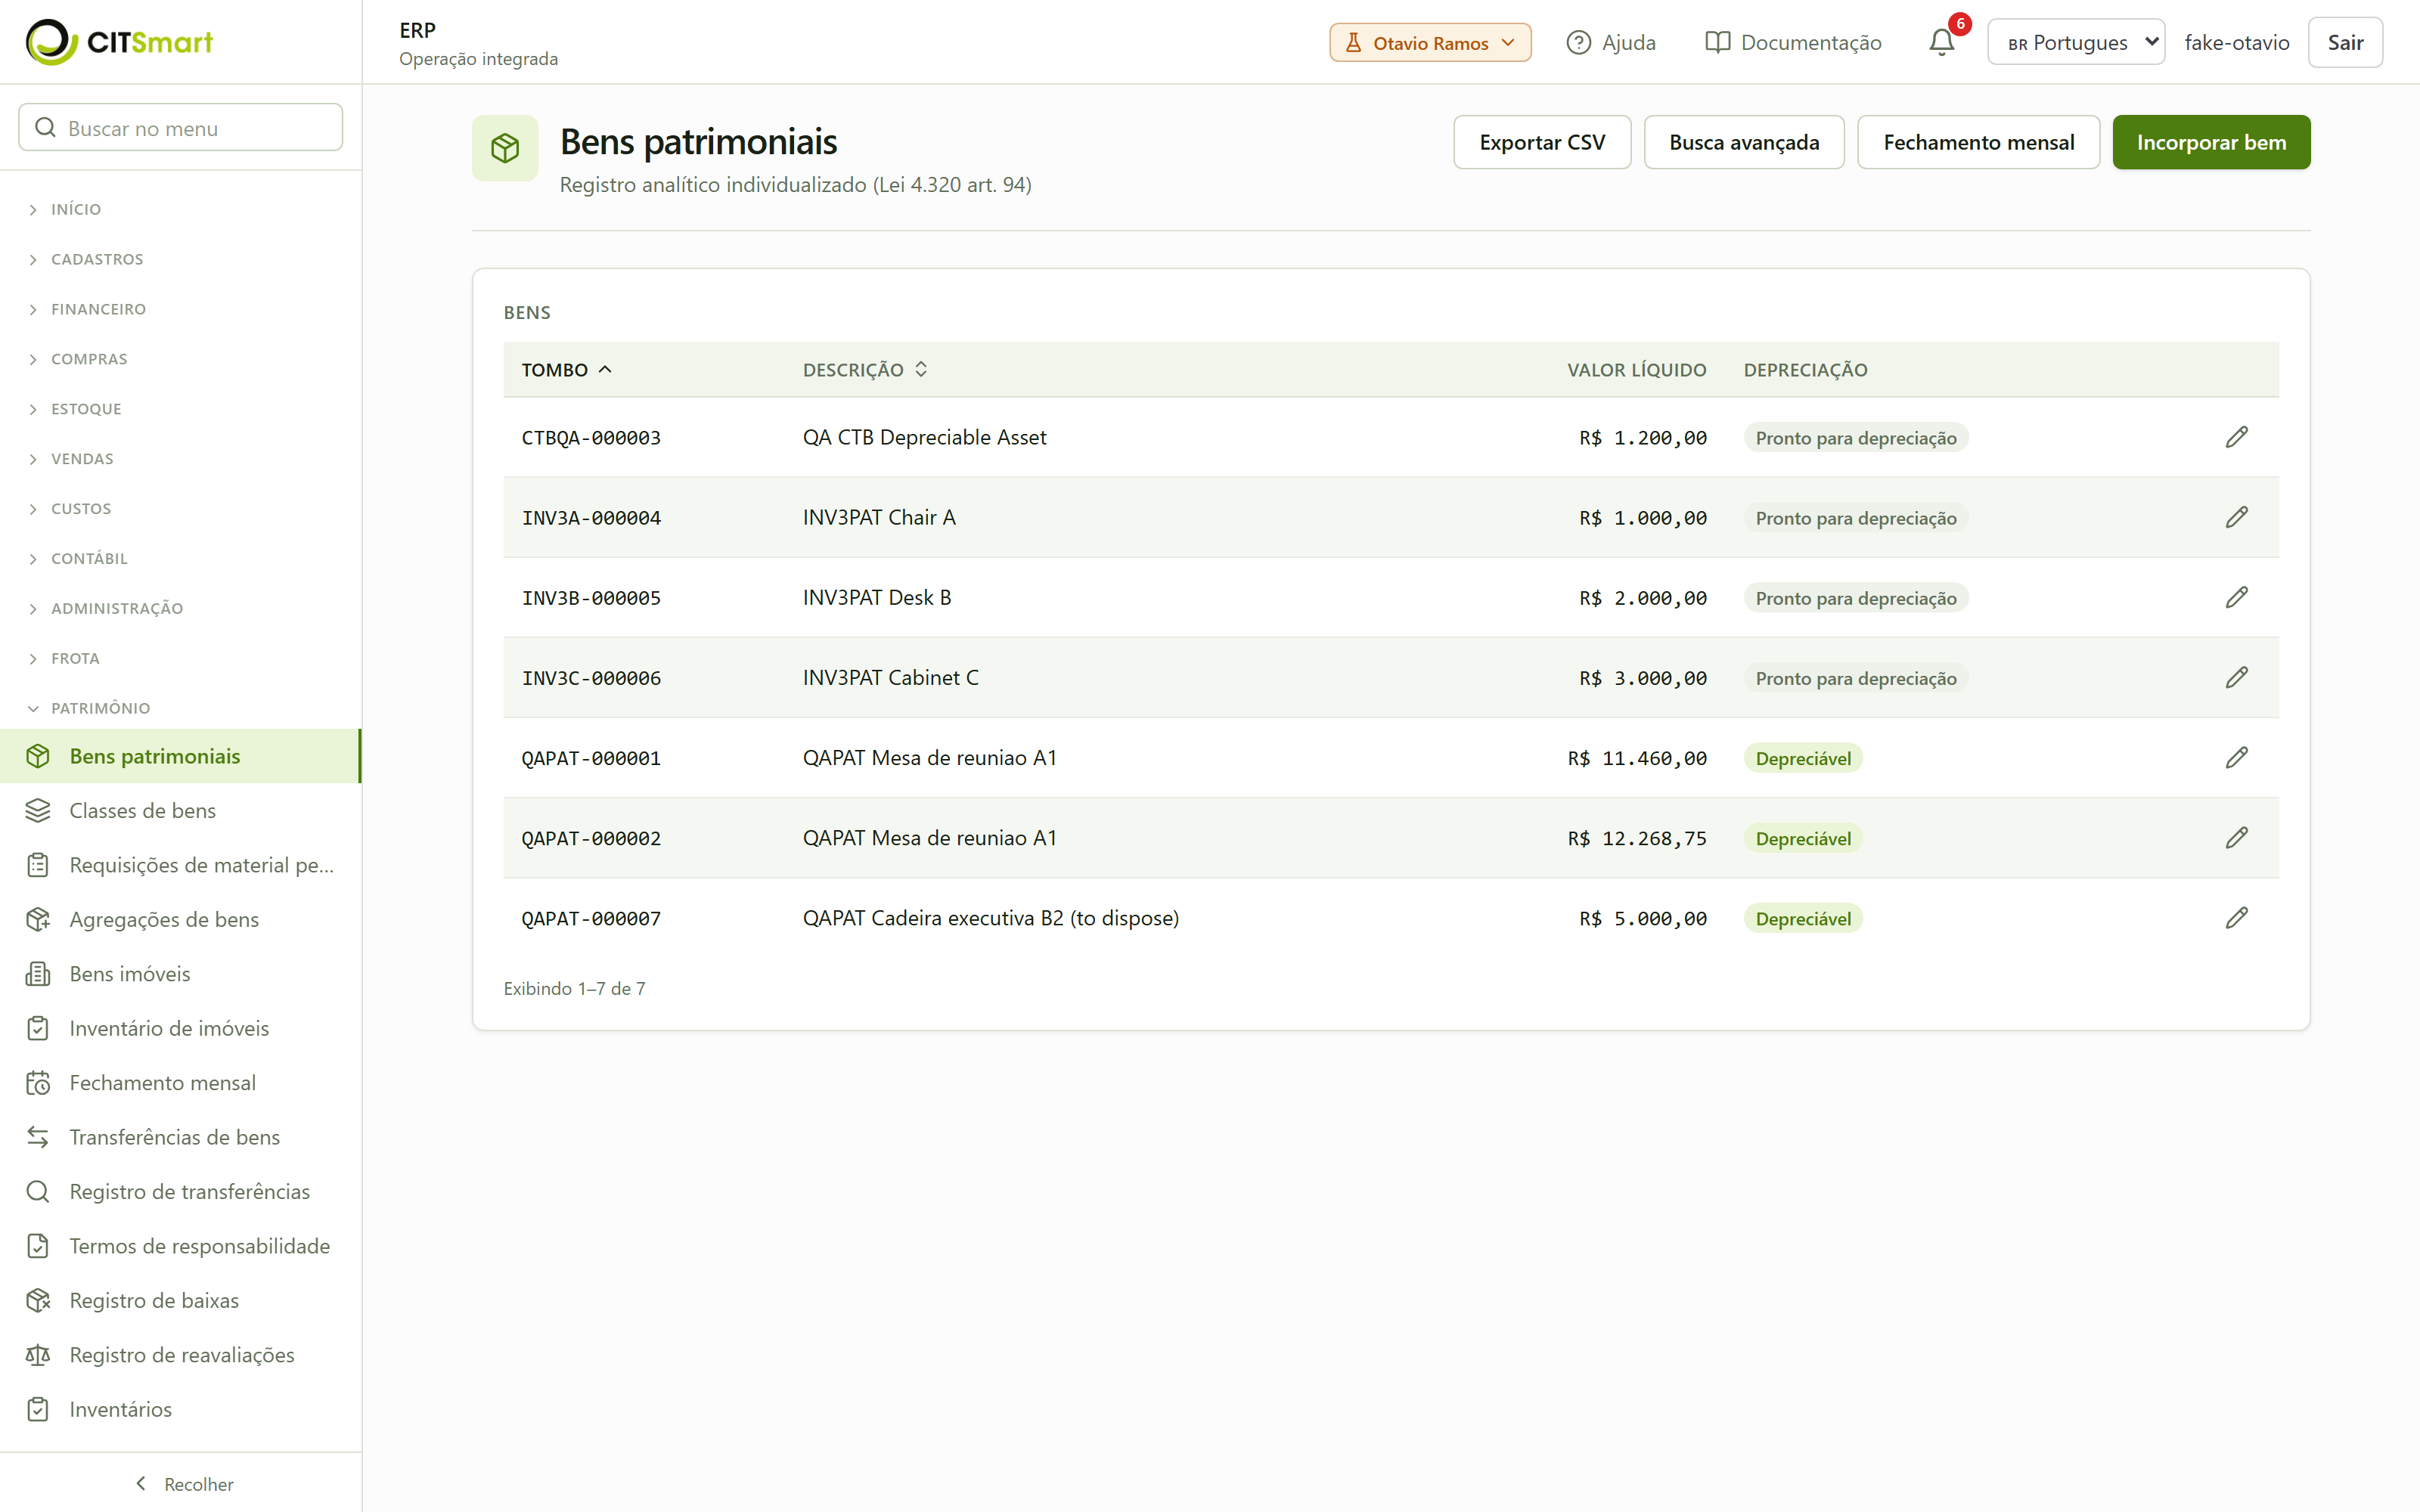Click description INV3PAT Cabinet C
The height and width of the screenshot is (1512, 2420).
pos(890,678)
